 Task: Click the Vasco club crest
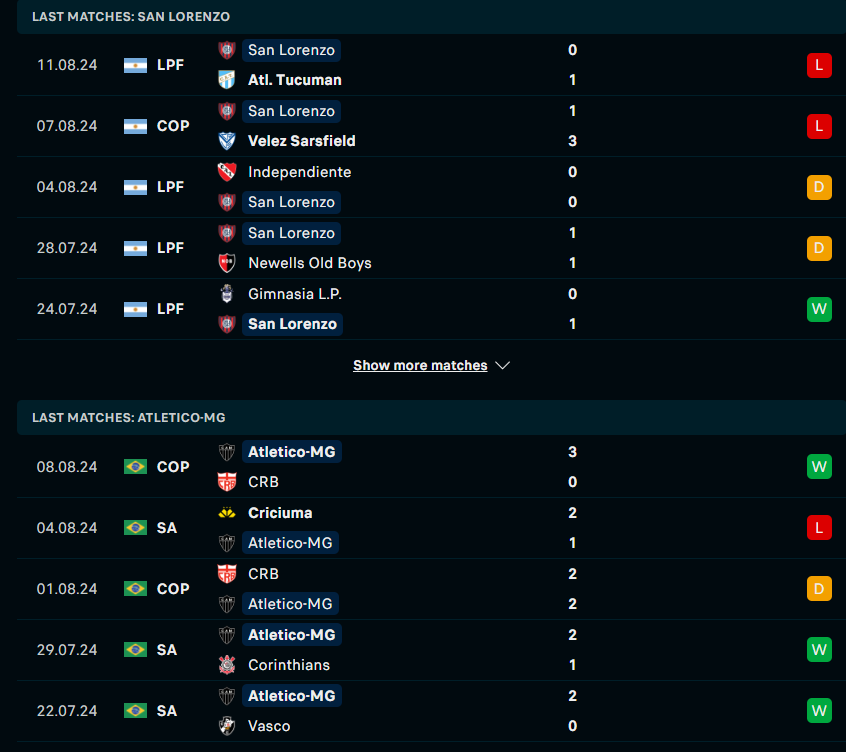(x=227, y=726)
